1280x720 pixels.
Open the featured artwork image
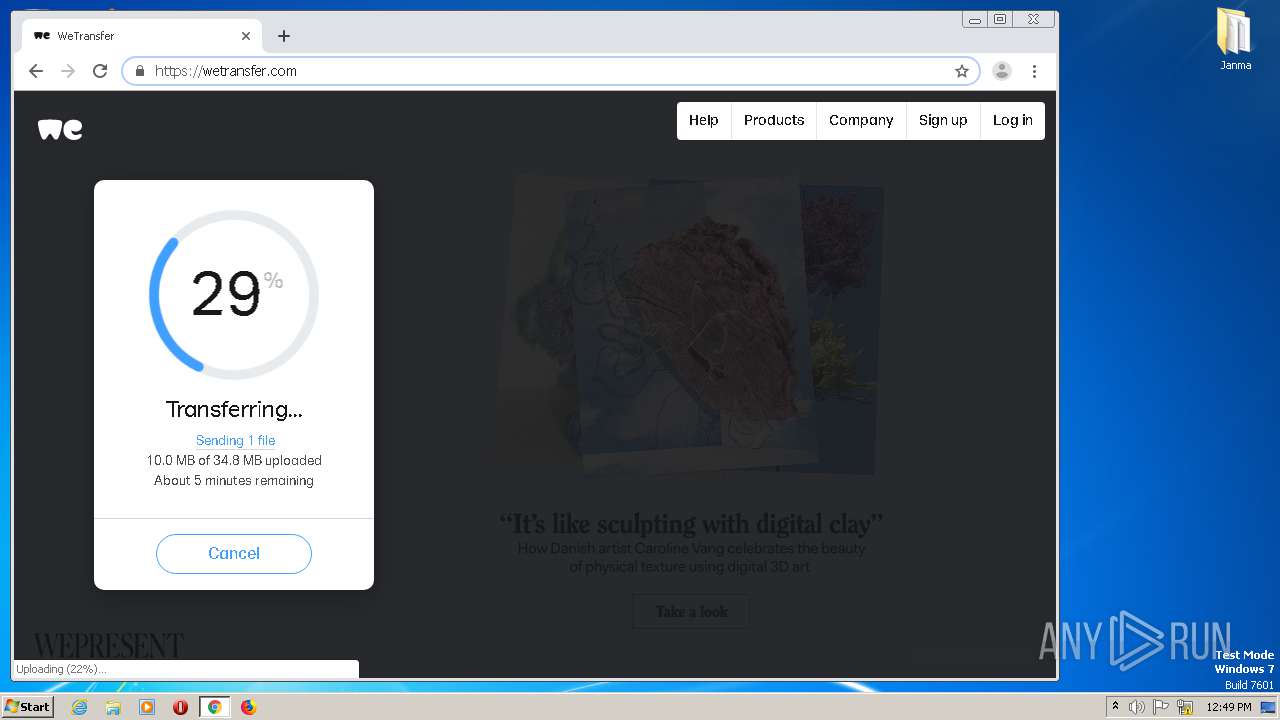tap(690, 326)
